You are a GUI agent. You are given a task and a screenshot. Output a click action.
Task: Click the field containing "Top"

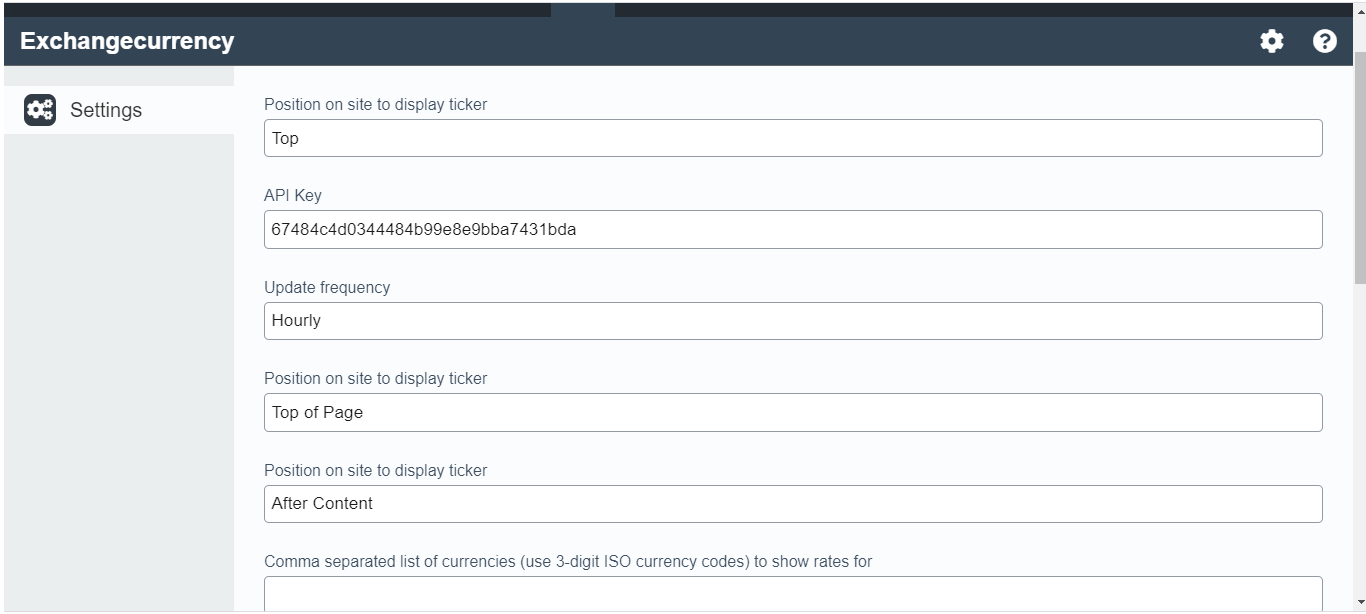tap(792, 138)
